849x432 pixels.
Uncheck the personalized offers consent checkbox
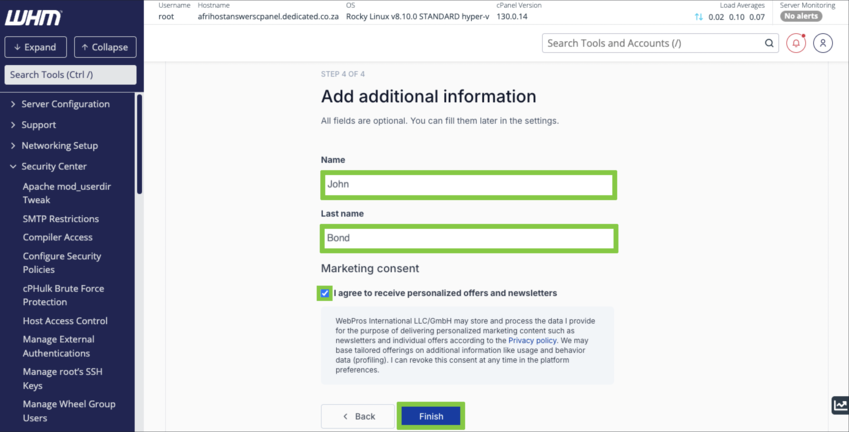(325, 293)
